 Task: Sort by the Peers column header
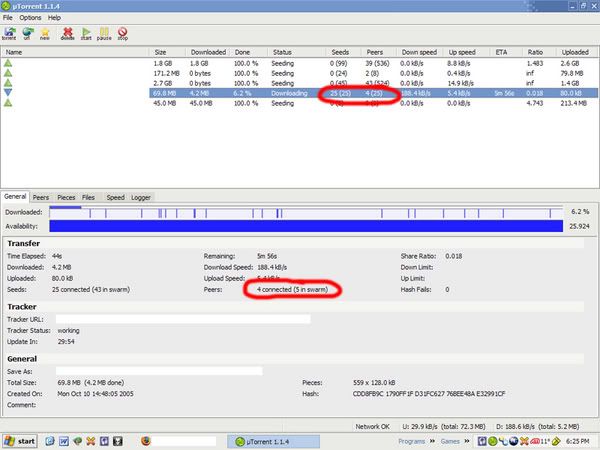tap(379, 52)
